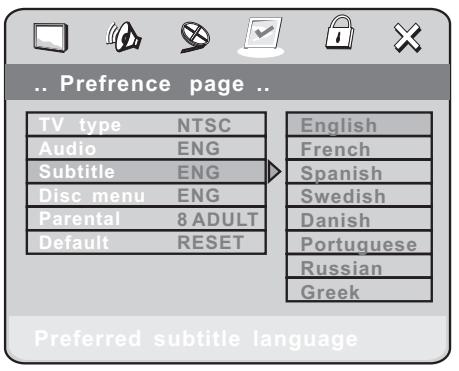Image resolution: width=459 pixels, height=371 pixels.
Task: Exit setup menu with the X icon
Action: (x=407, y=37)
